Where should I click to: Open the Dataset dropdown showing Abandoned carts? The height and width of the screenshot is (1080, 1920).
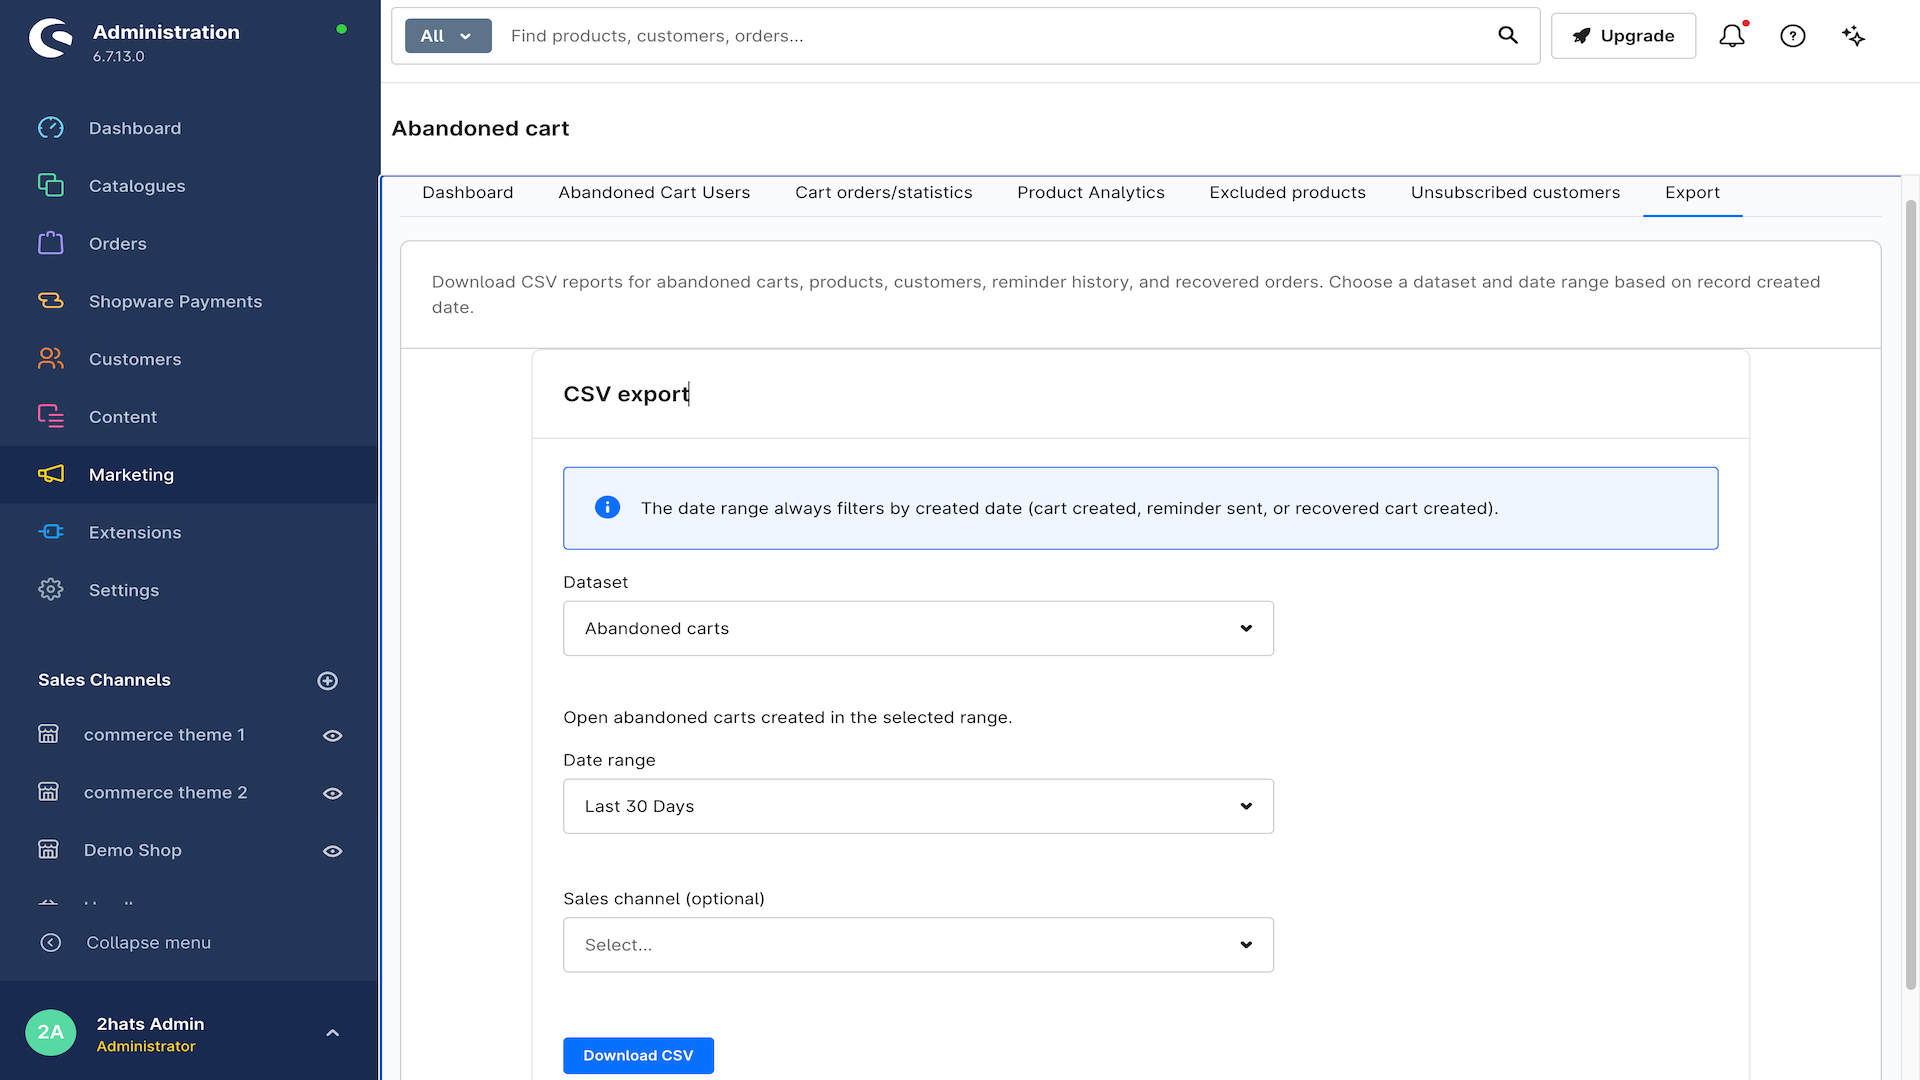[918, 628]
